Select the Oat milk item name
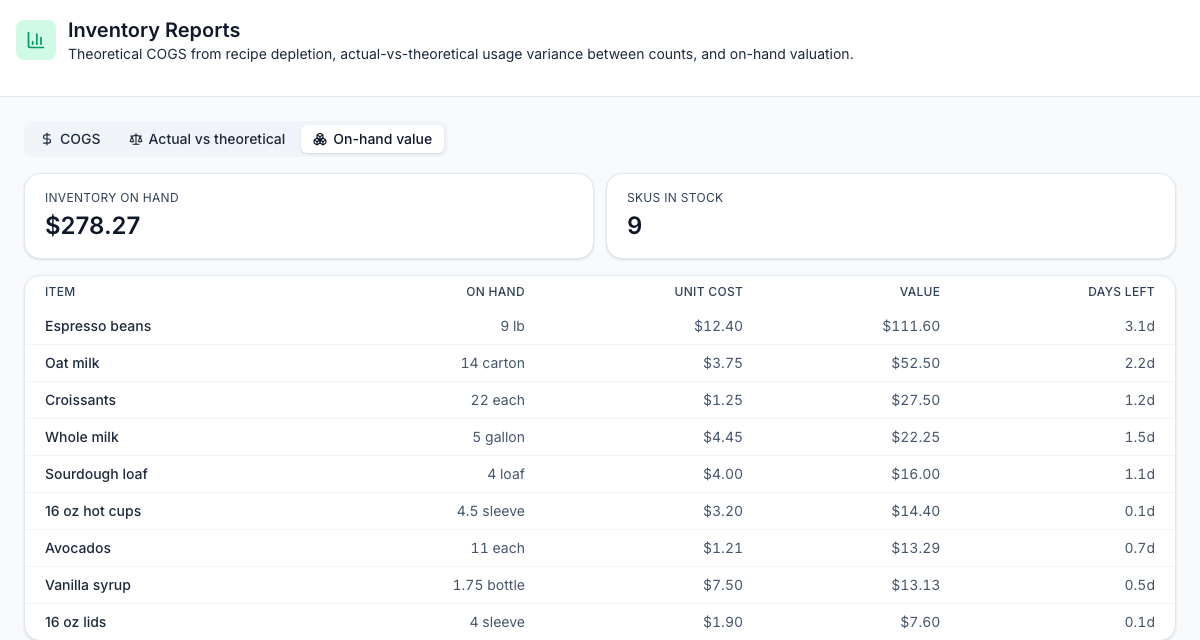The width and height of the screenshot is (1200, 640). coord(72,363)
